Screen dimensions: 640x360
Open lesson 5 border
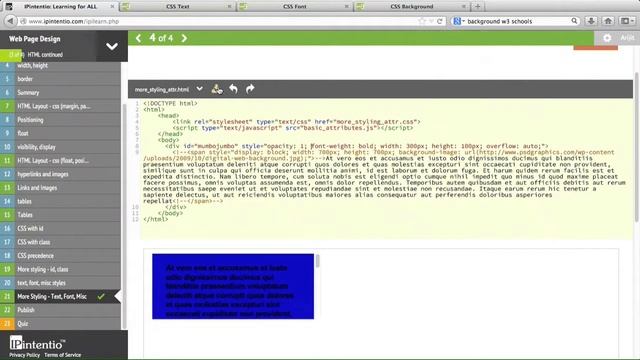(x=60, y=79)
